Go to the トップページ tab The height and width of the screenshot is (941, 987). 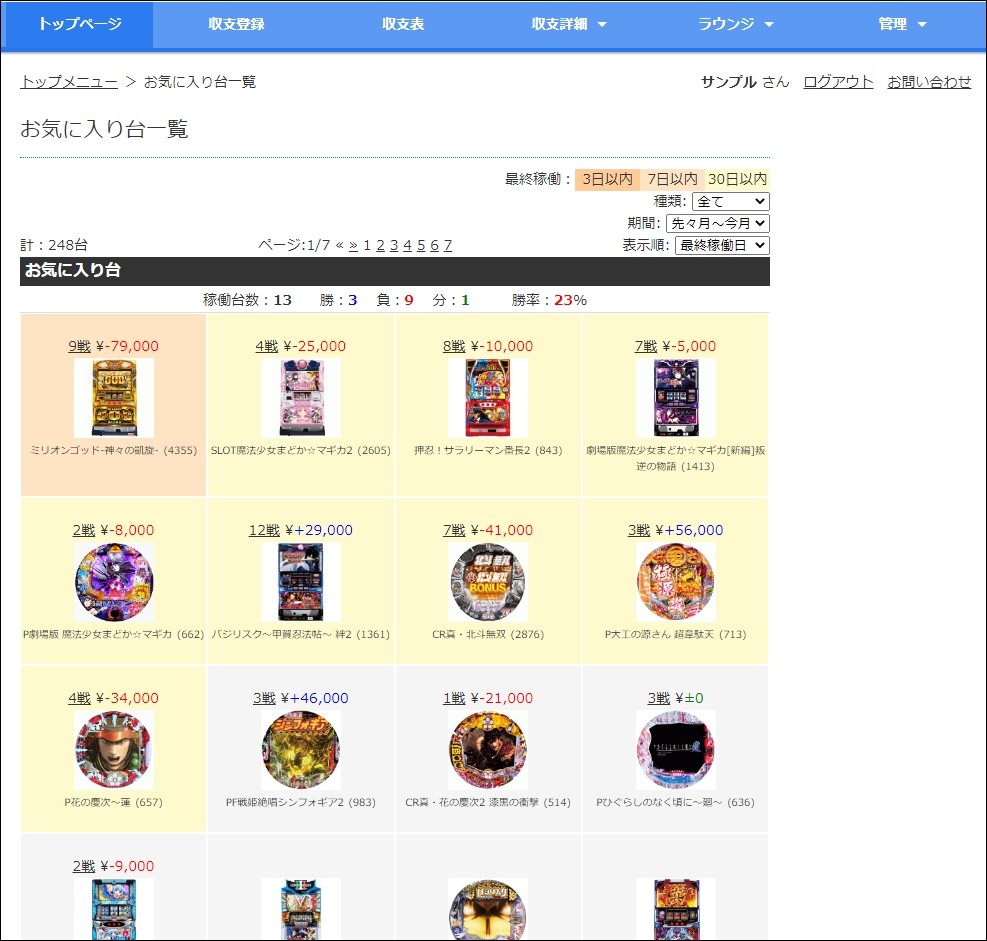click(80, 24)
